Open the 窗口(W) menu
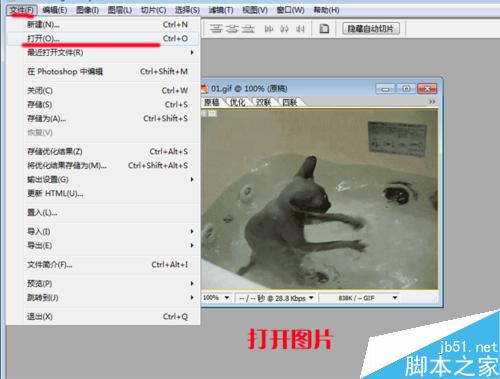This screenshot has width=500, height=379. pyautogui.click(x=290, y=10)
